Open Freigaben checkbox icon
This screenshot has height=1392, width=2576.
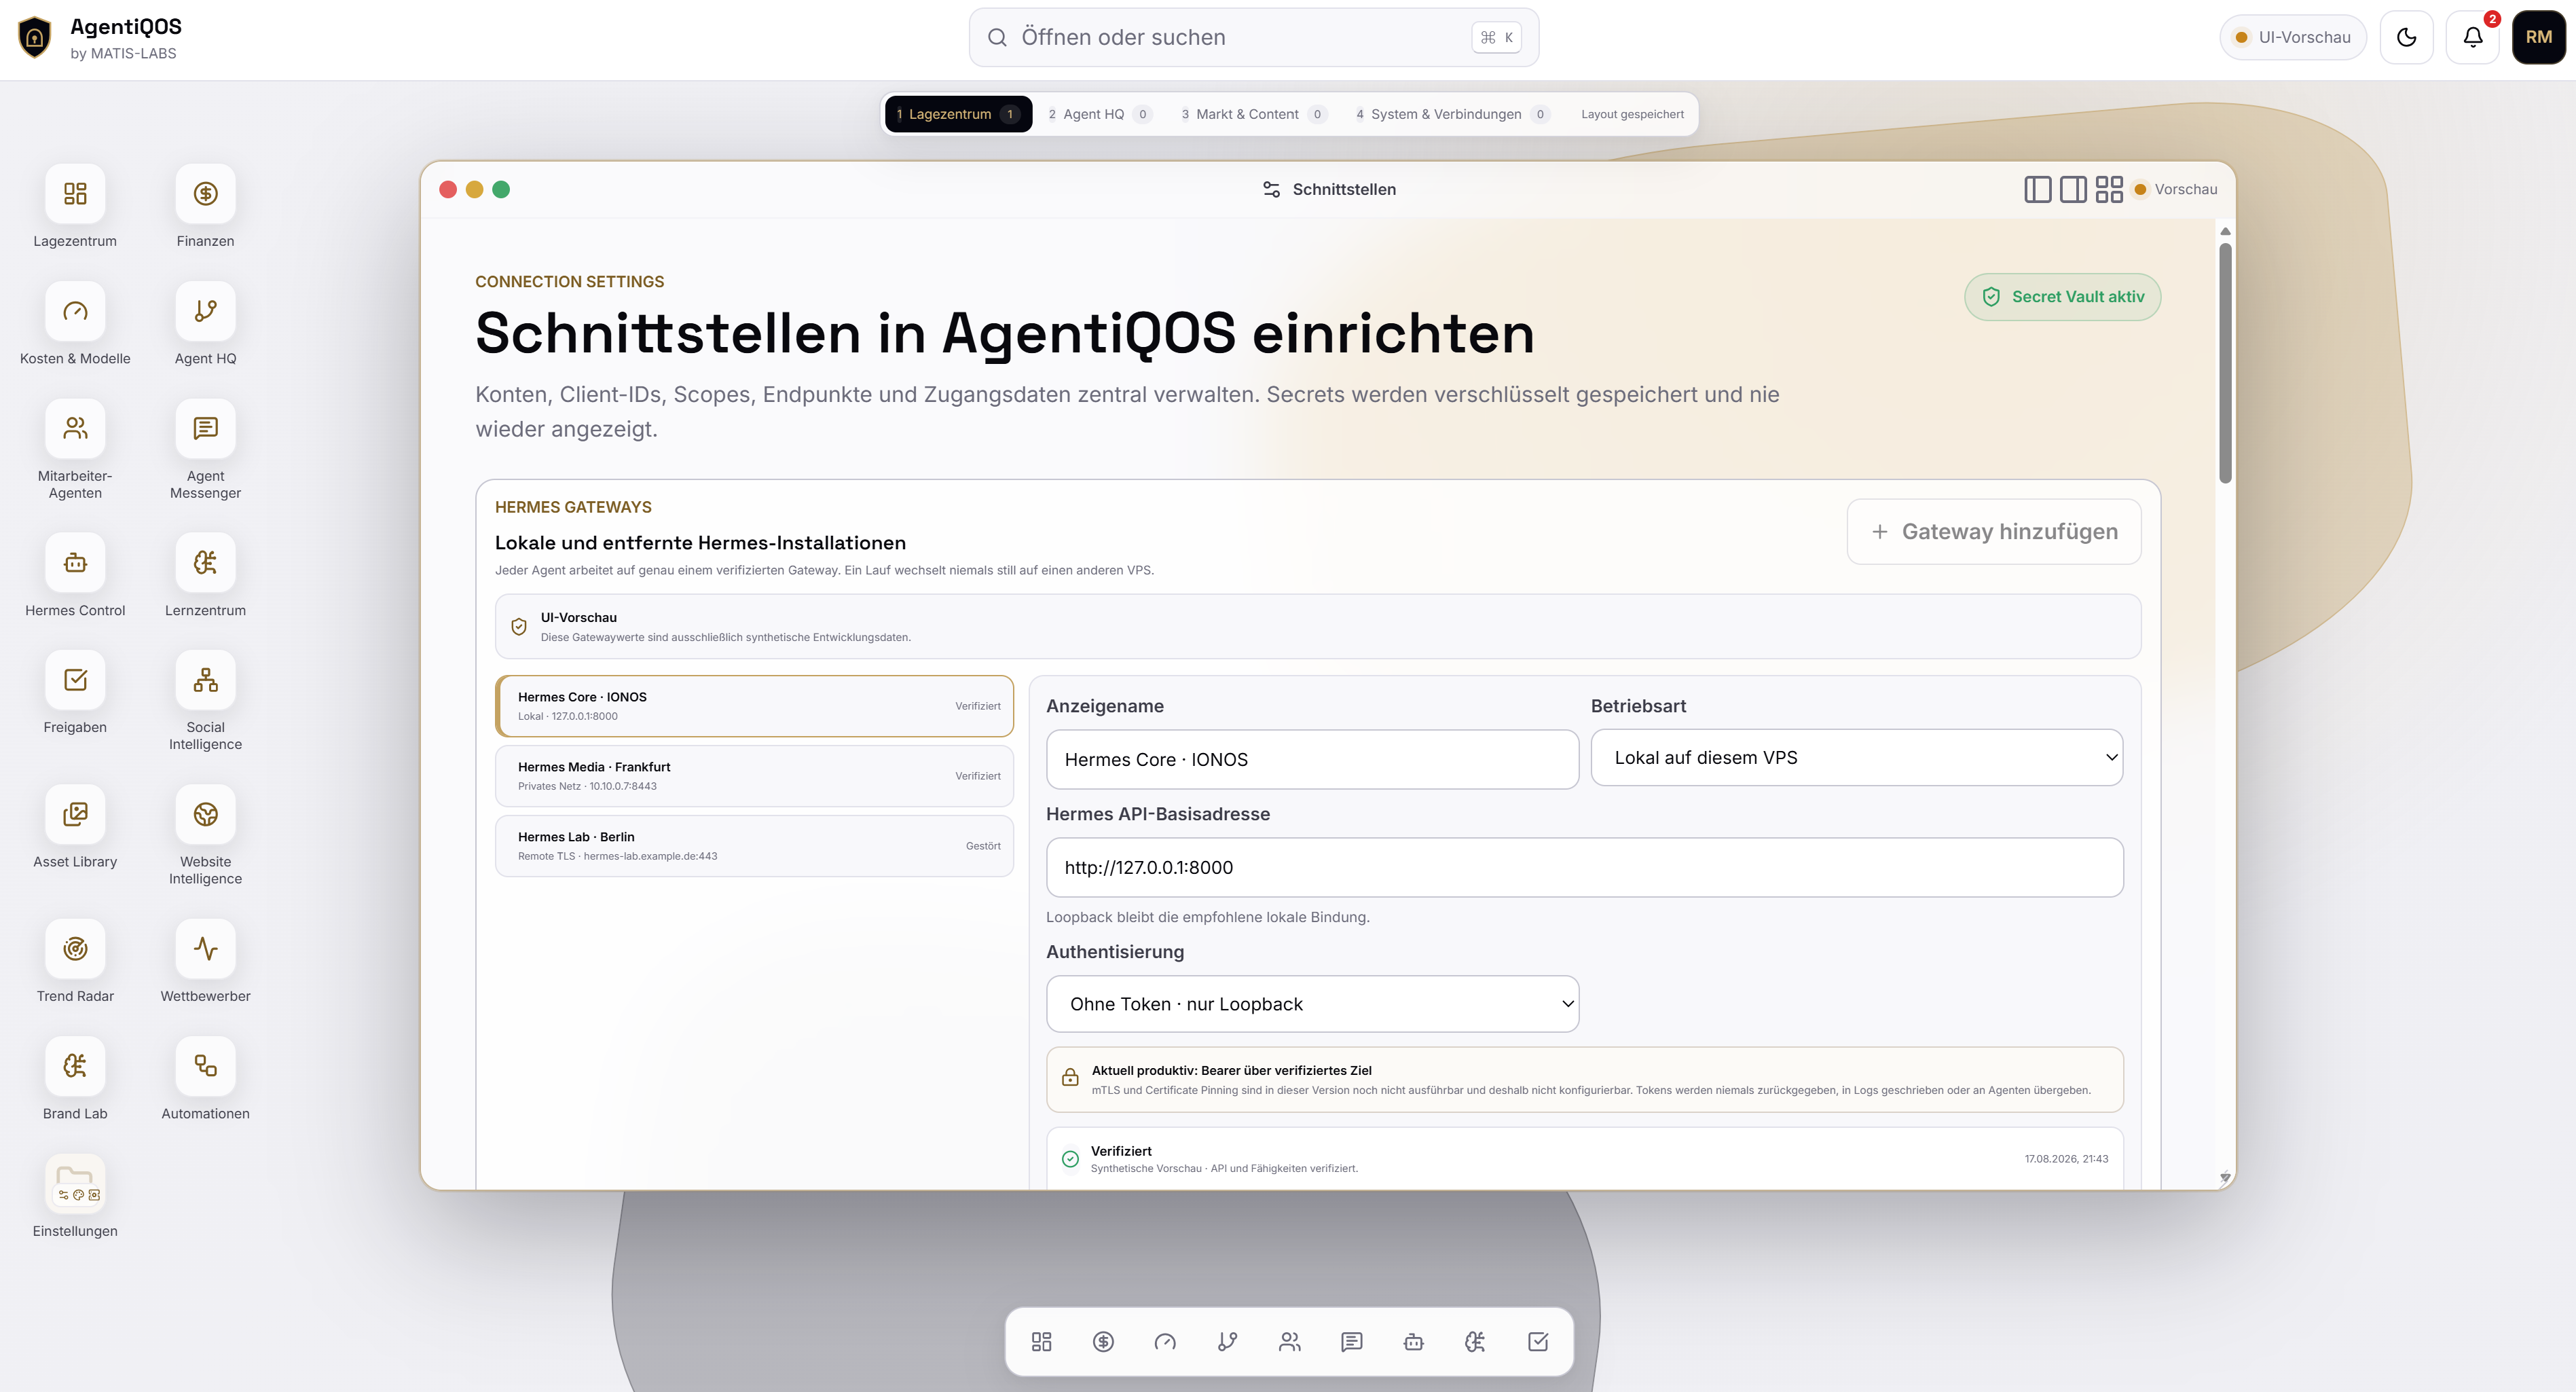coord(75,680)
